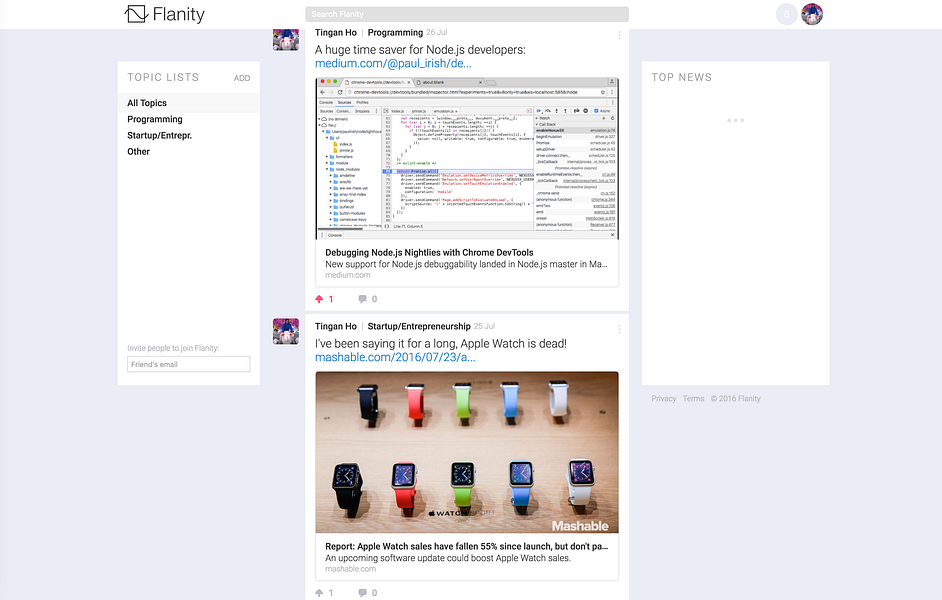
Task: Click the 'TOP NEWS' heading
Action: coord(682,77)
